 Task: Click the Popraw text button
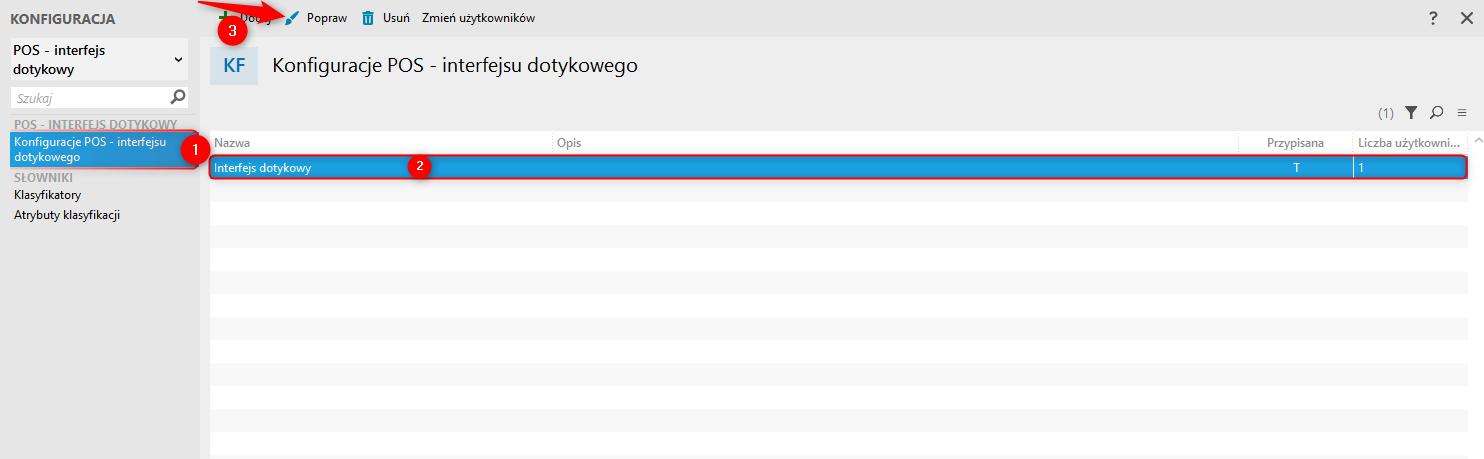[327, 18]
